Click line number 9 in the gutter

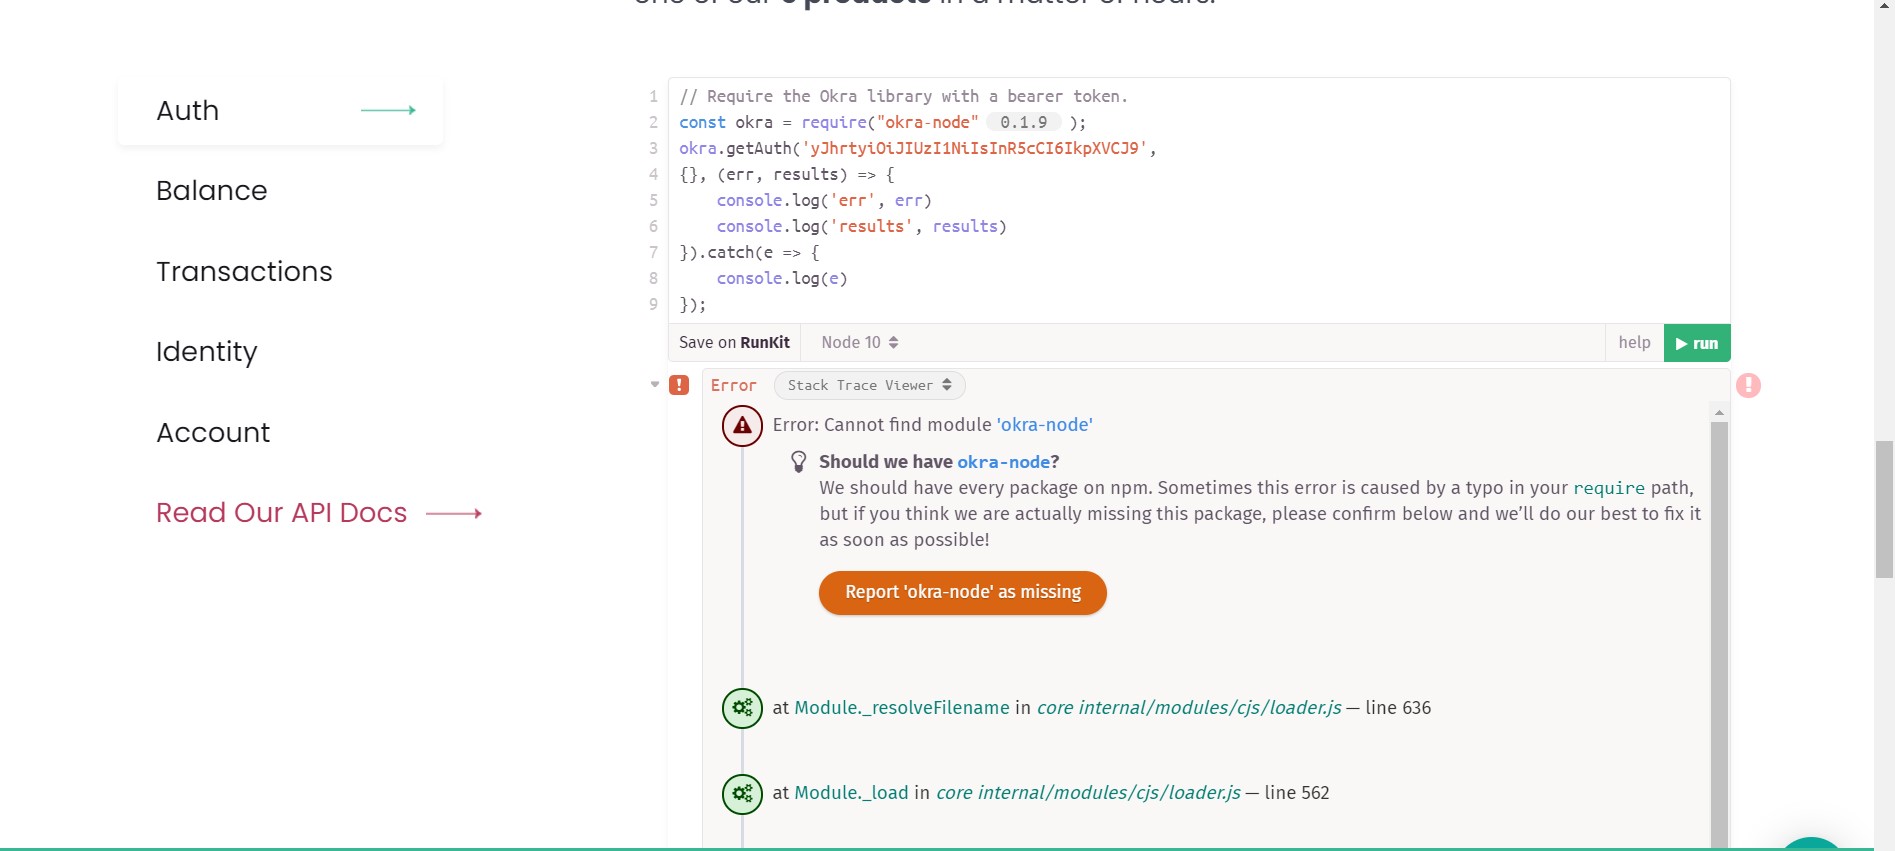653,304
